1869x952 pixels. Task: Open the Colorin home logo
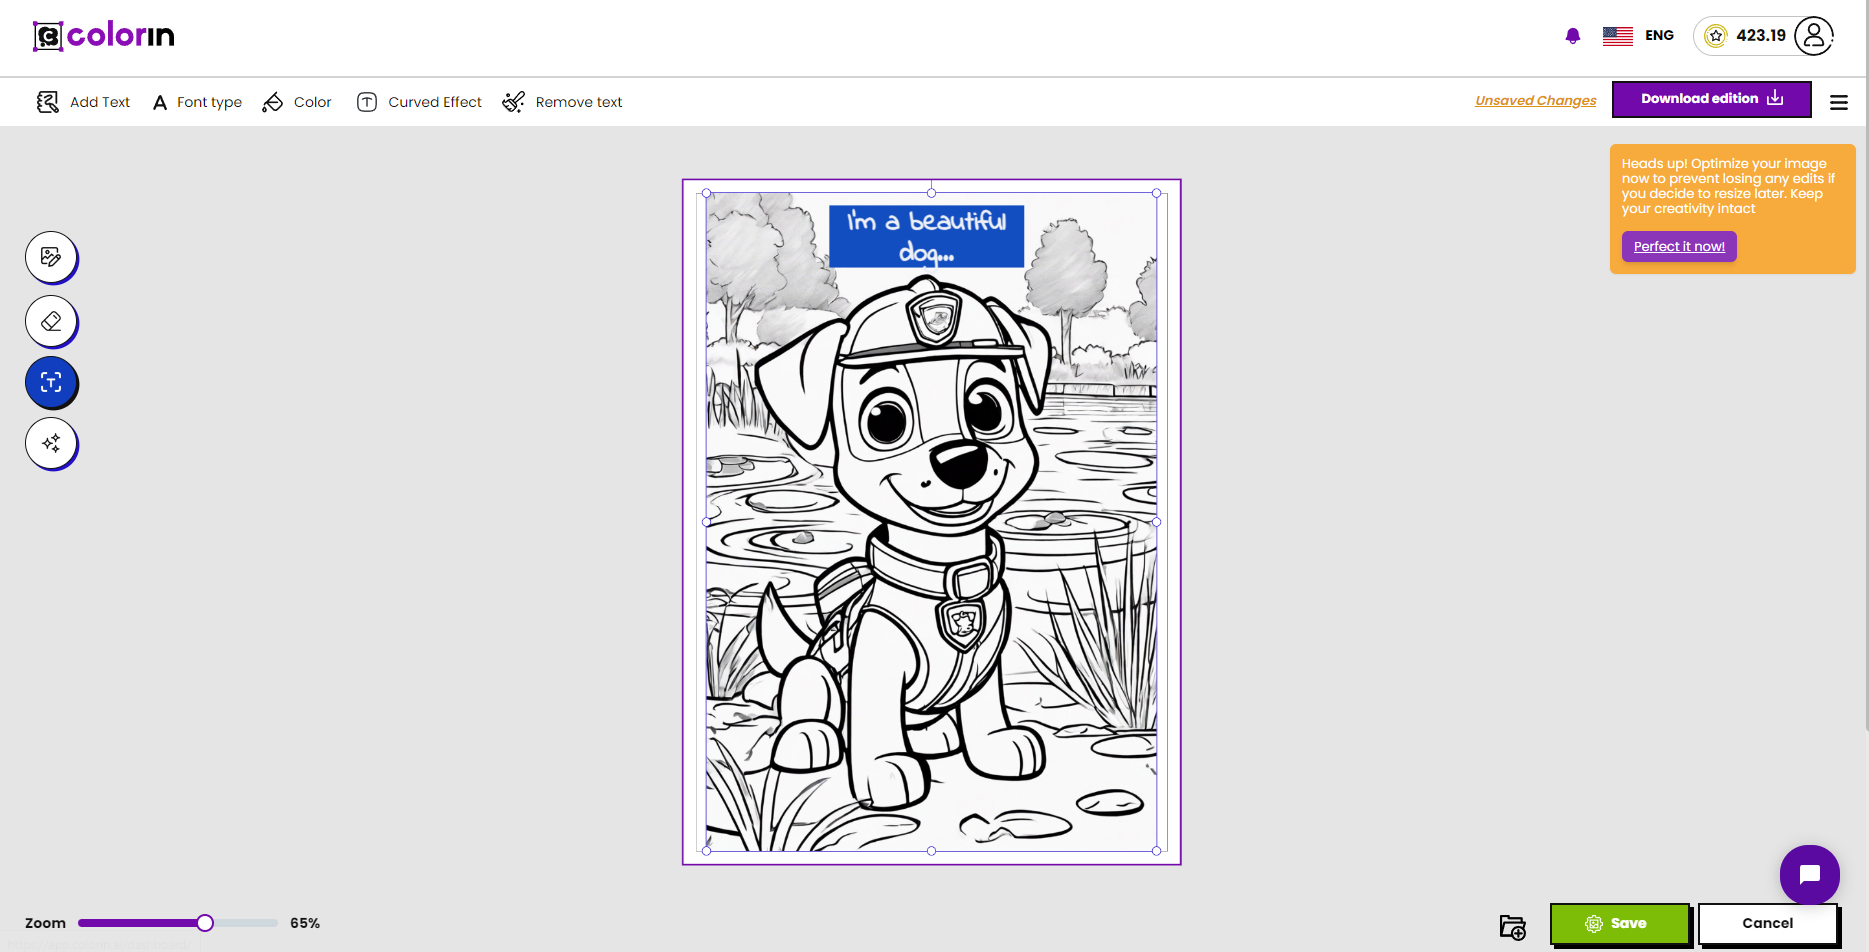[104, 36]
